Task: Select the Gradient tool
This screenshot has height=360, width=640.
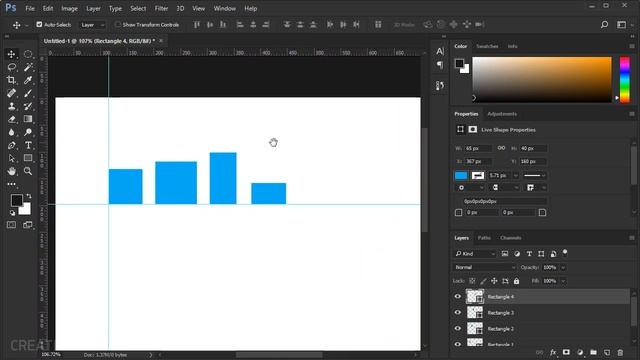Action: point(28,119)
